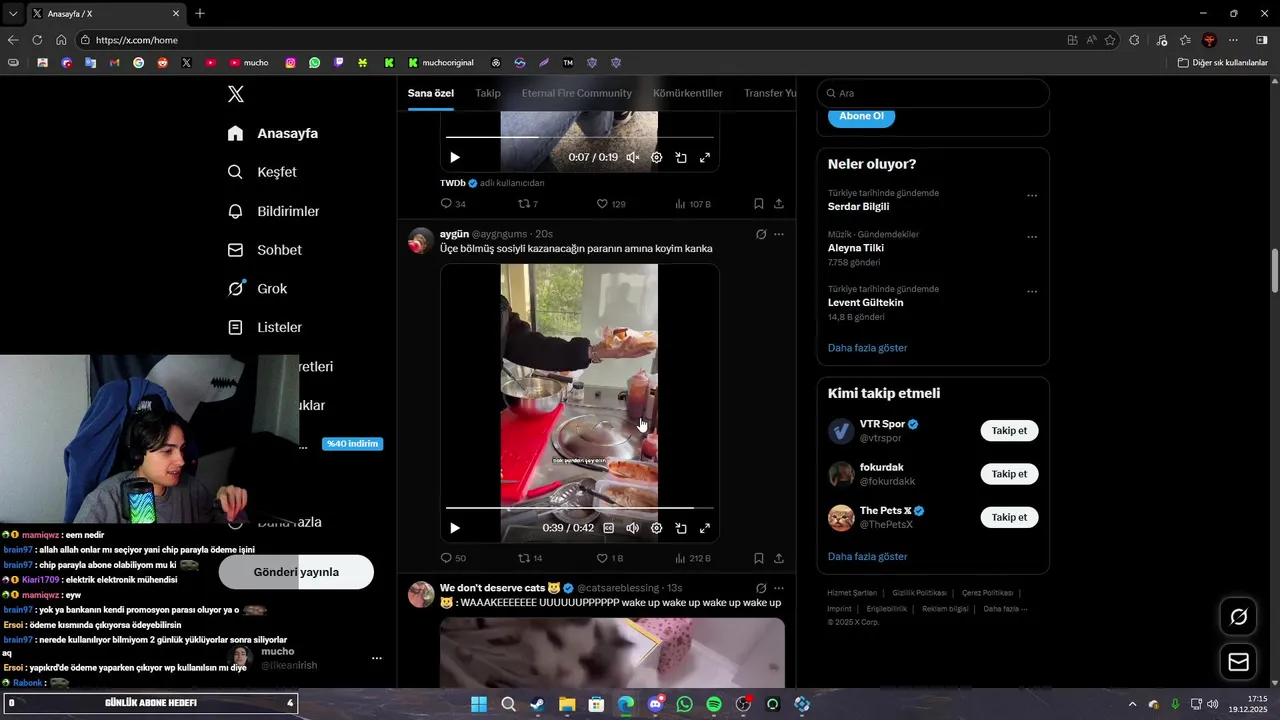Open Diğer sık kullanılanlar bookmarks folder
Image resolution: width=1280 pixels, height=720 pixels.
(1223, 62)
